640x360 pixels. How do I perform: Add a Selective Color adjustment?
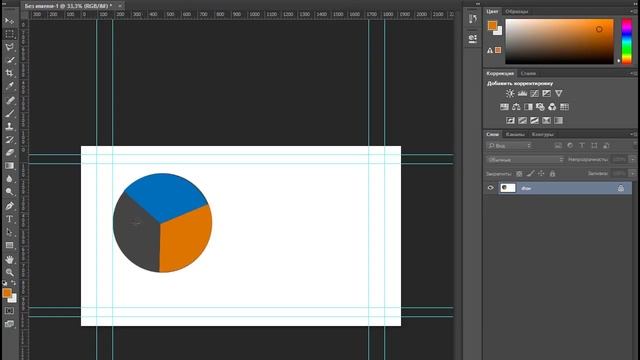[x=546, y=120]
